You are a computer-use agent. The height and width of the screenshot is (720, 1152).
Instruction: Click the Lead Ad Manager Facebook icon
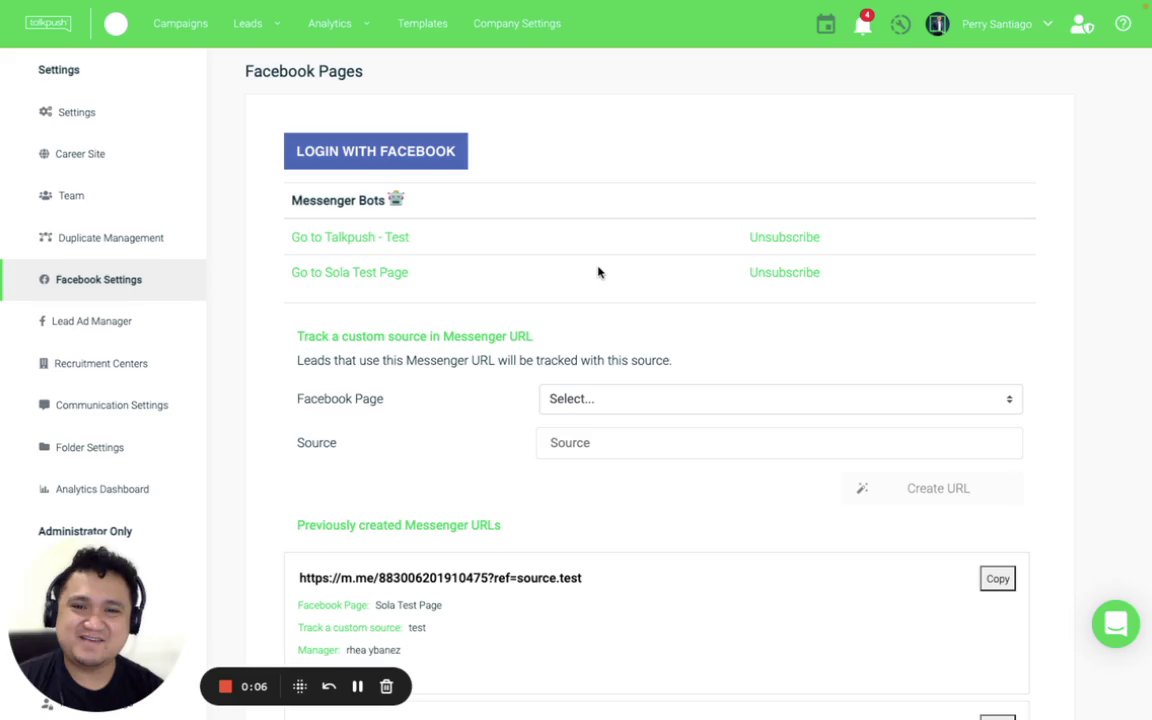tap(42, 321)
